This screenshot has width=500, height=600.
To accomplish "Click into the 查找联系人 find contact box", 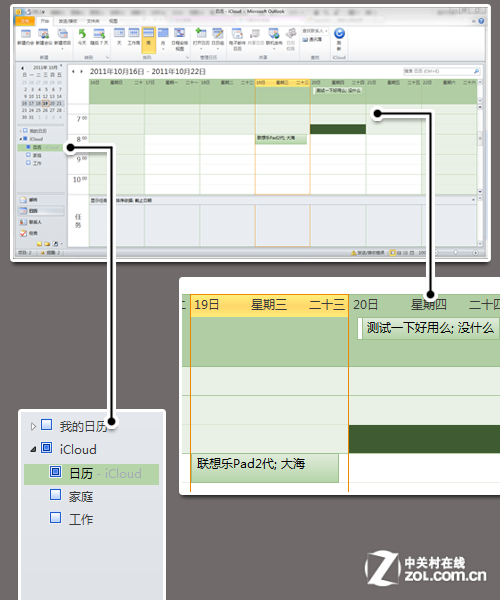I will (314, 31).
